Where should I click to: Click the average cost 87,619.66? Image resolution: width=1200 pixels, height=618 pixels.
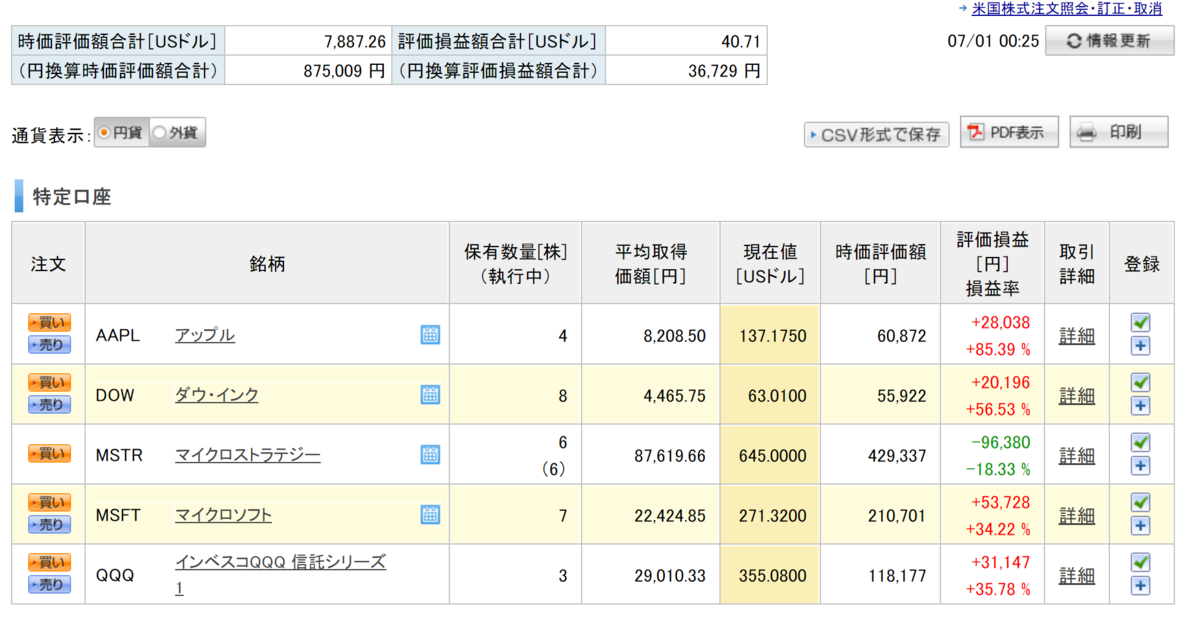coord(670,456)
